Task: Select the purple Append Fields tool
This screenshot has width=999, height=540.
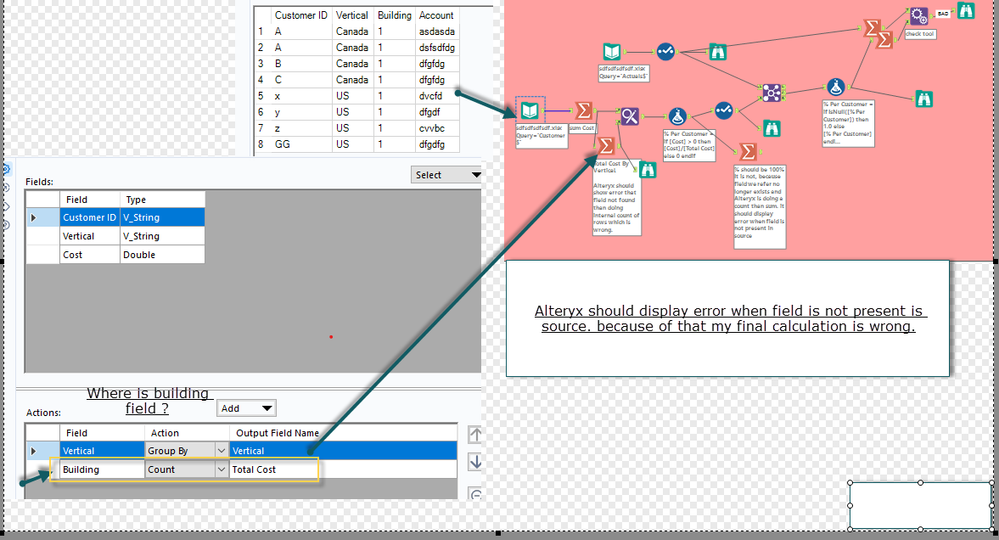Action: [x=629, y=116]
